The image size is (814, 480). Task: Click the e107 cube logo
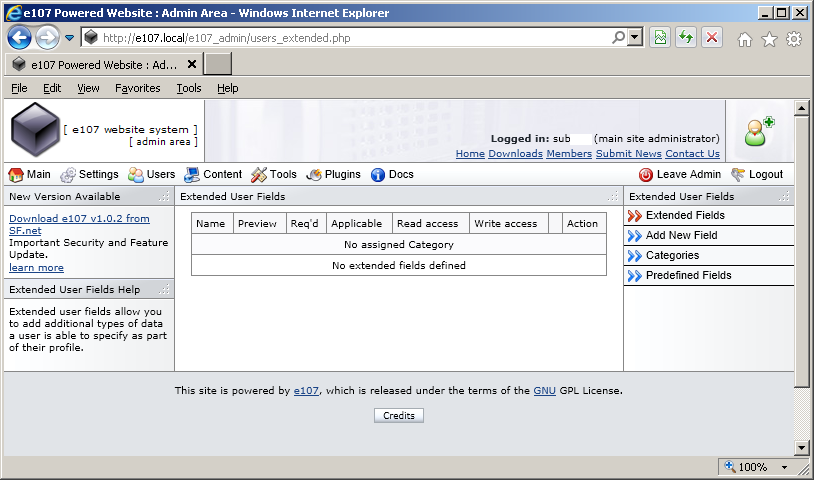pyautogui.click(x=35, y=130)
